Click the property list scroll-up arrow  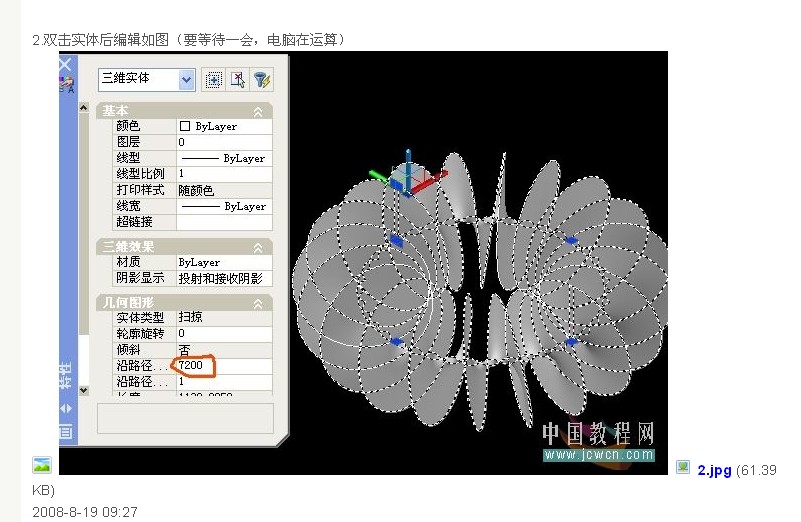84,107
